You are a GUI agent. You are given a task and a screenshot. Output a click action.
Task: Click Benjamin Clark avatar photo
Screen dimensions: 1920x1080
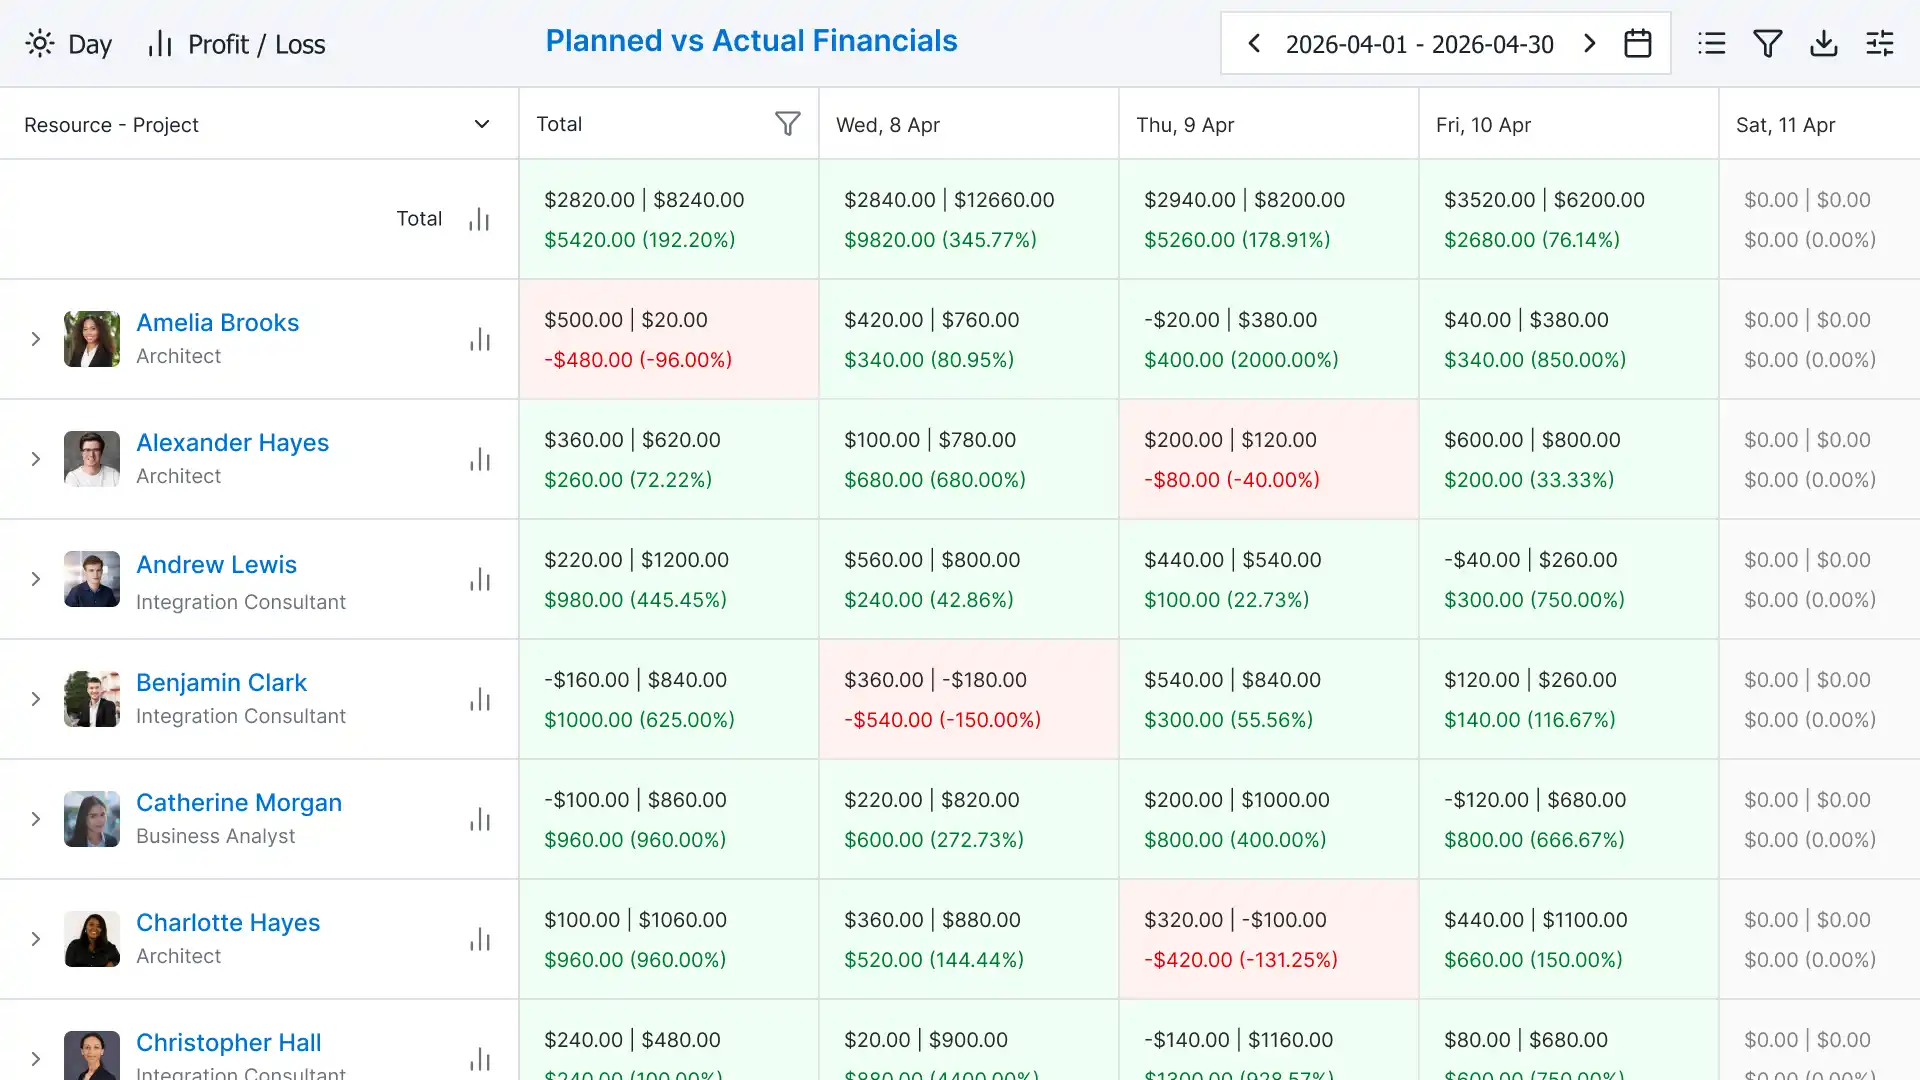pyautogui.click(x=92, y=699)
